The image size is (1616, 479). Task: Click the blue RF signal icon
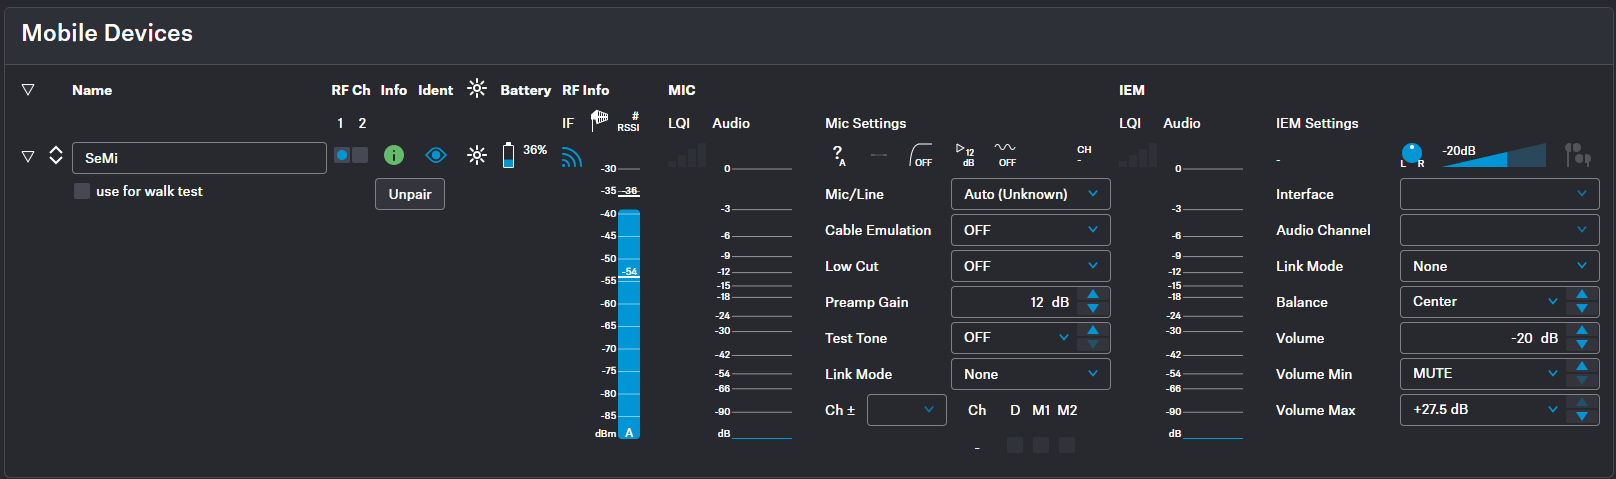[571, 157]
